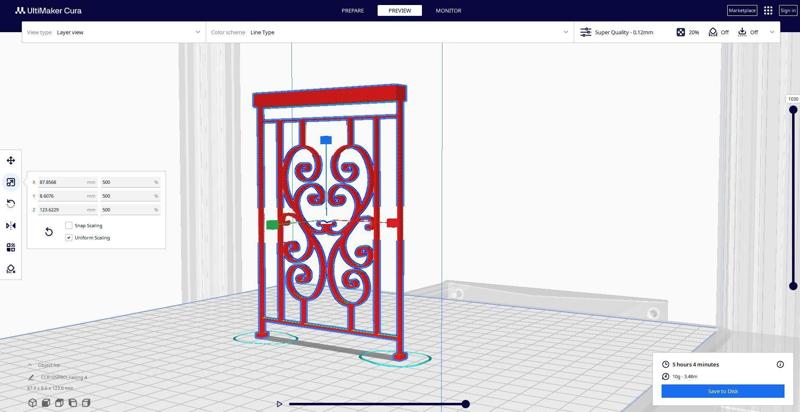This screenshot has height=412, width=800.
Task: Click the layer slider top handle
Action: [793, 110]
